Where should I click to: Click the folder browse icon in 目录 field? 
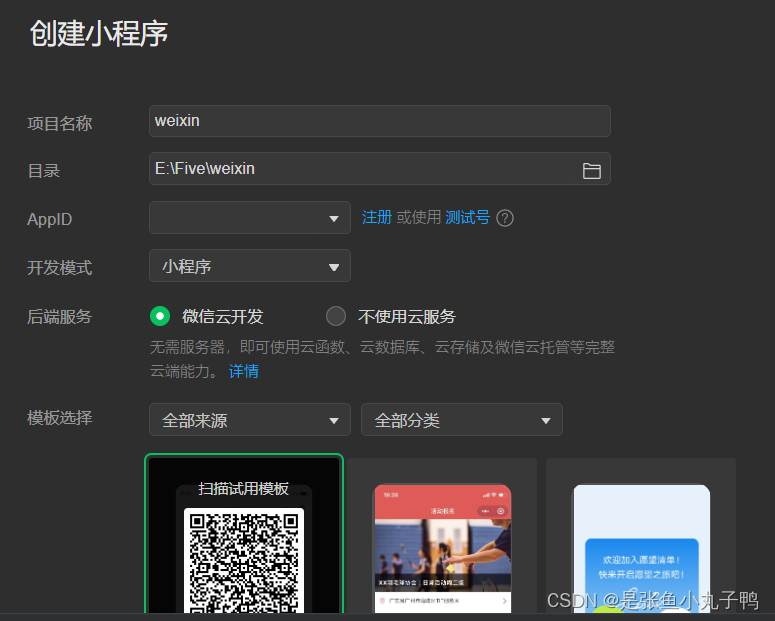(591, 171)
